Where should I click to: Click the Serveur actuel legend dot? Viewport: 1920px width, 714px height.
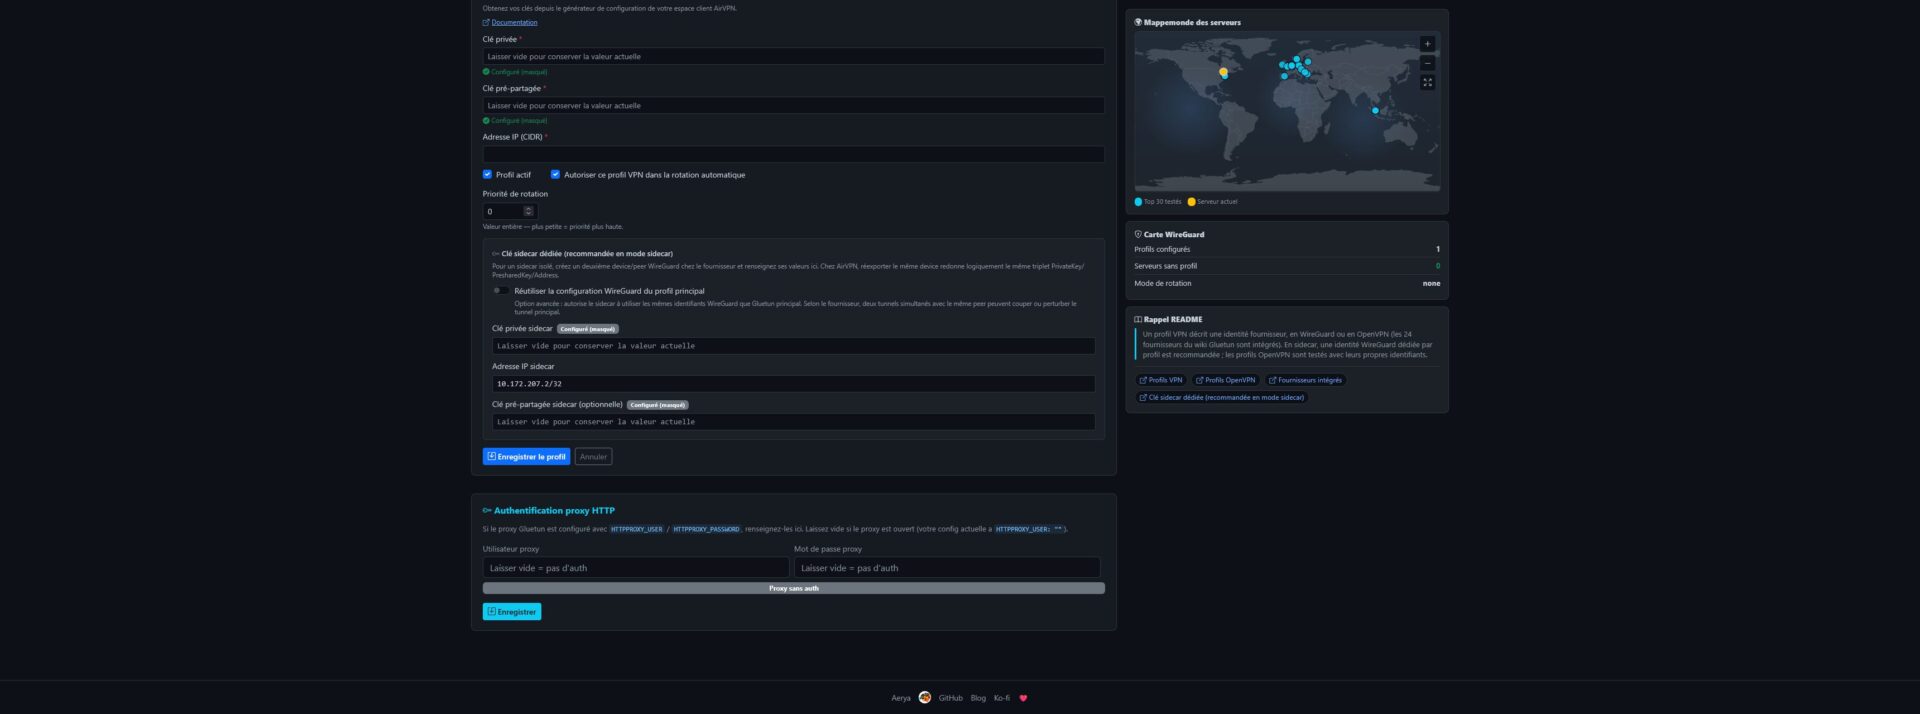[x=1191, y=202]
